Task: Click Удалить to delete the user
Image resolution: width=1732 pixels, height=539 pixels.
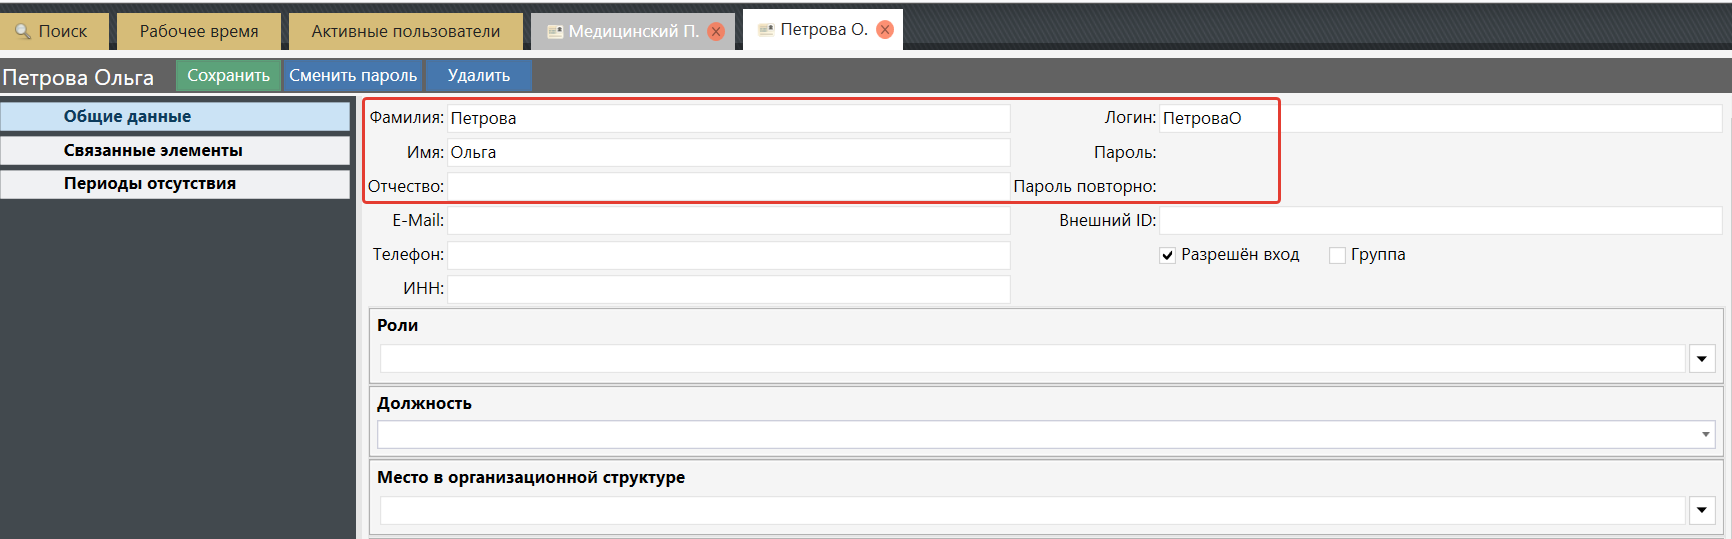Action: 479,76
